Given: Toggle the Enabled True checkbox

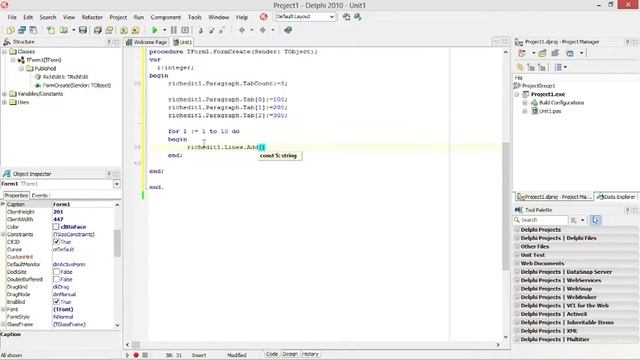Looking at the screenshot, I should click(56, 302).
